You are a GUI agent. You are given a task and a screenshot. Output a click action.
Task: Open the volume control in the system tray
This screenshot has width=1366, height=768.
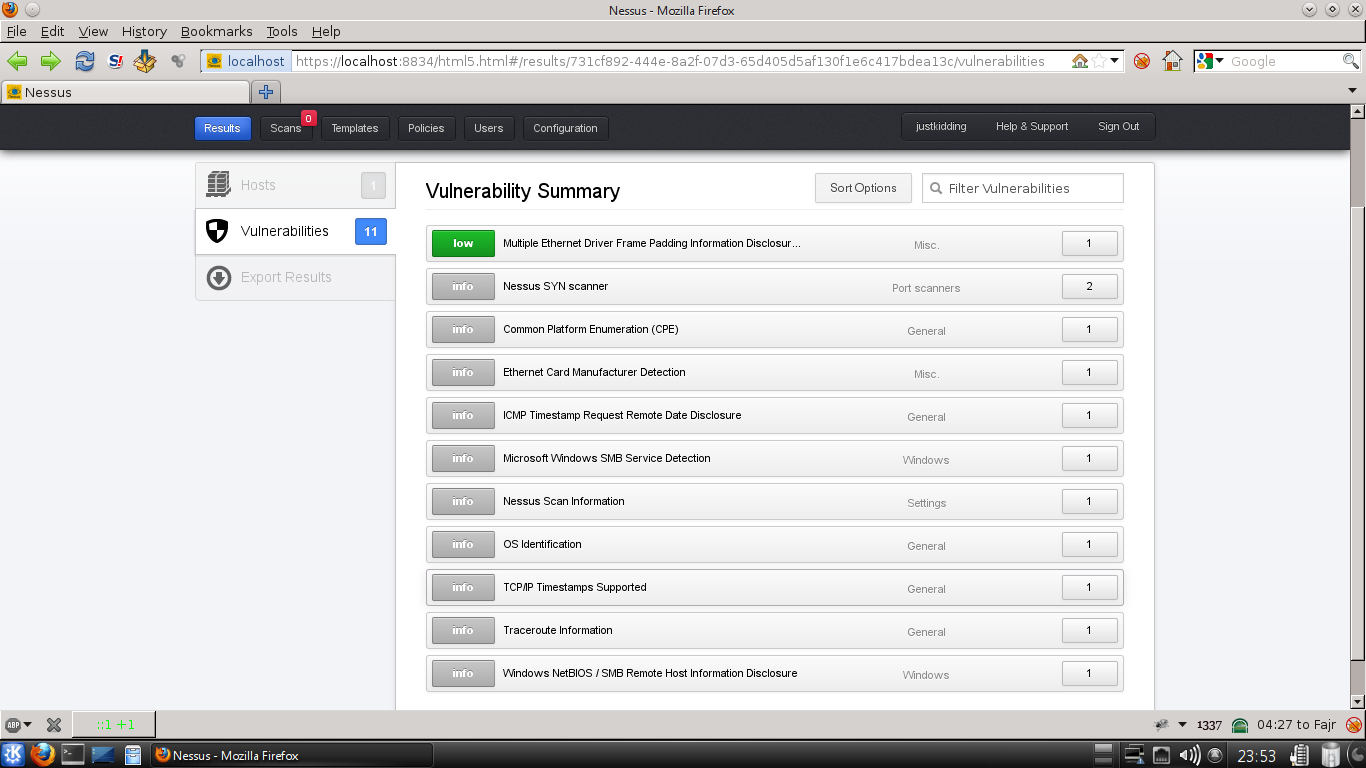1189,755
